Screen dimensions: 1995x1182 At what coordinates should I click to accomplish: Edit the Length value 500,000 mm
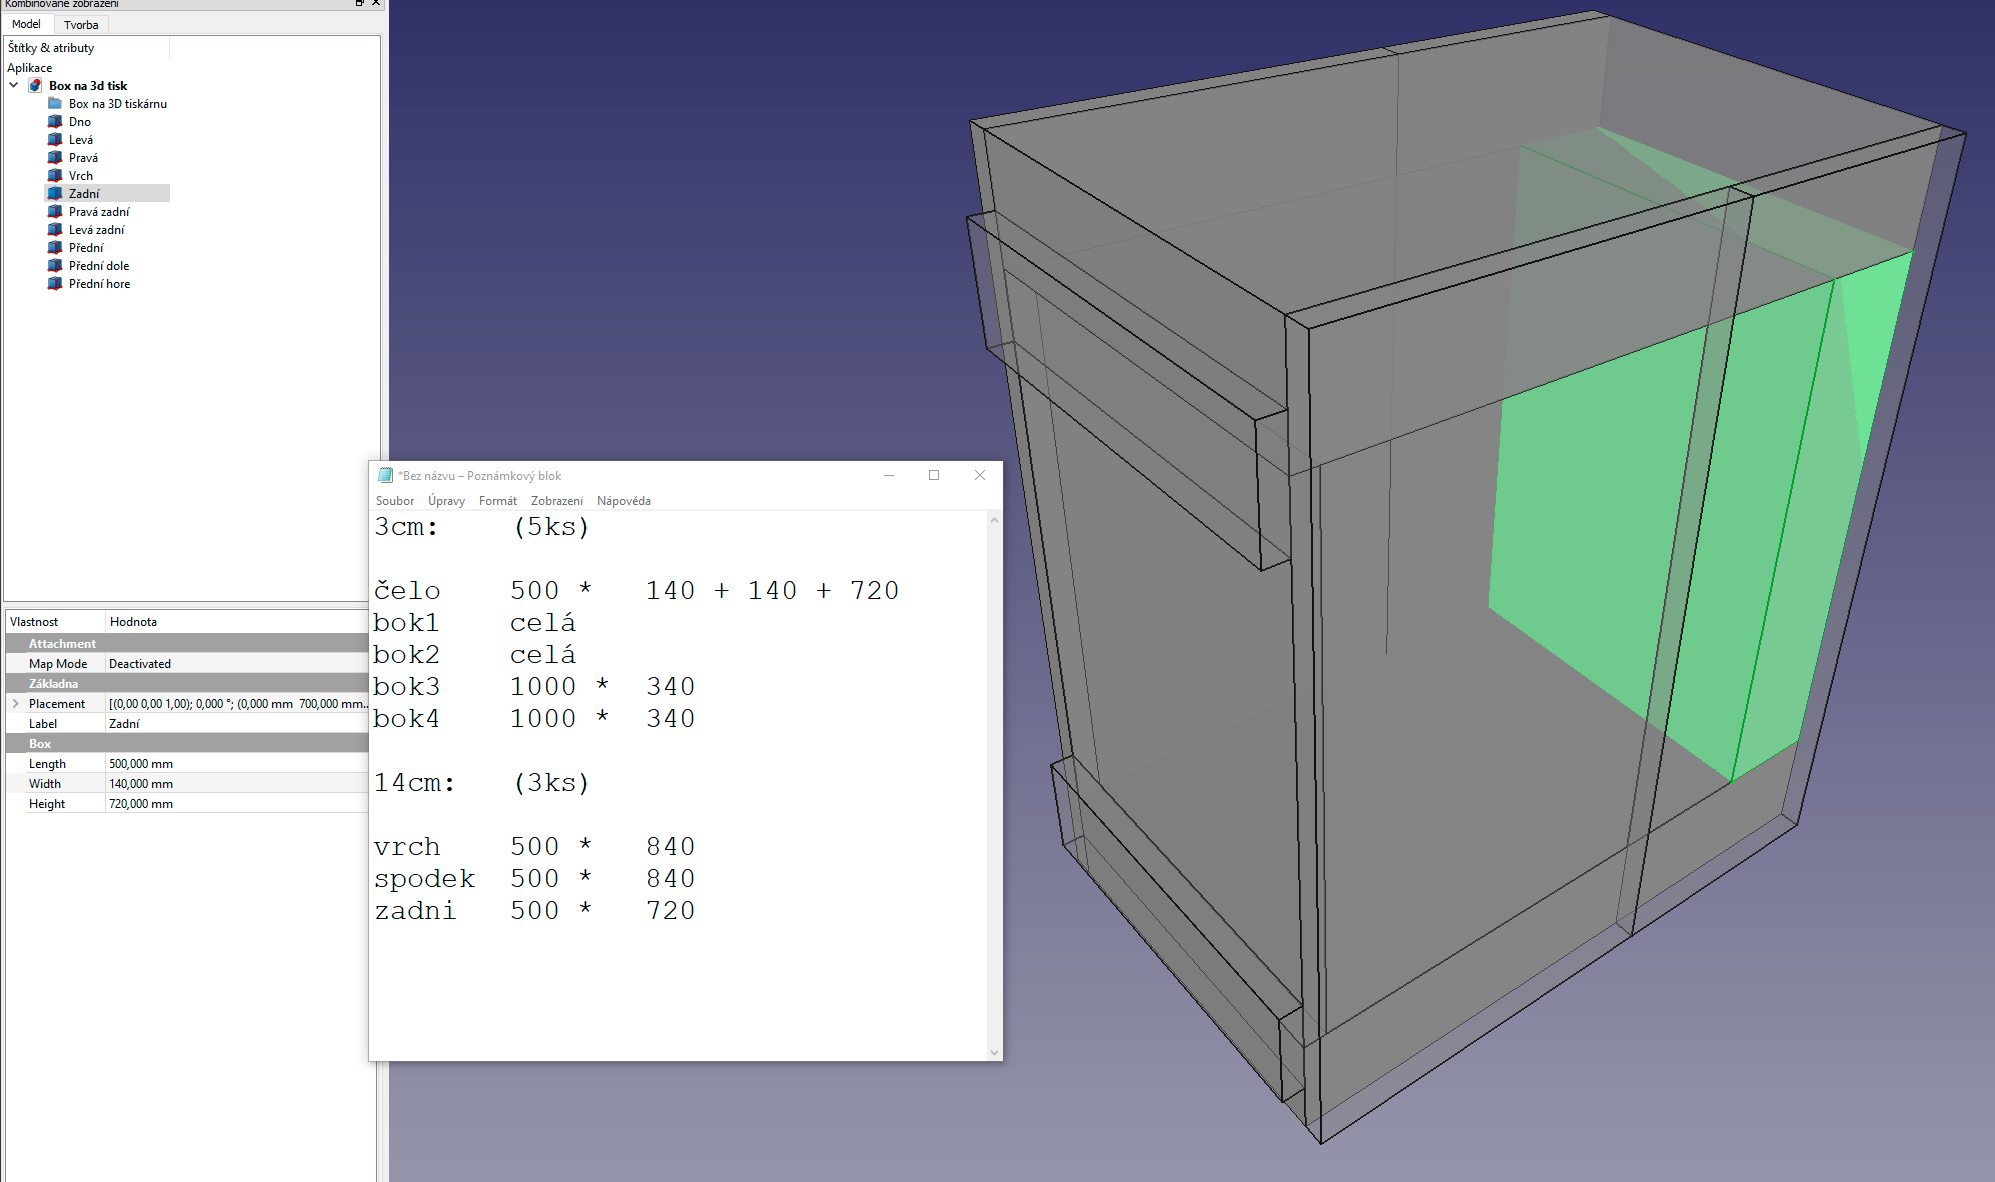coord(235,764)
